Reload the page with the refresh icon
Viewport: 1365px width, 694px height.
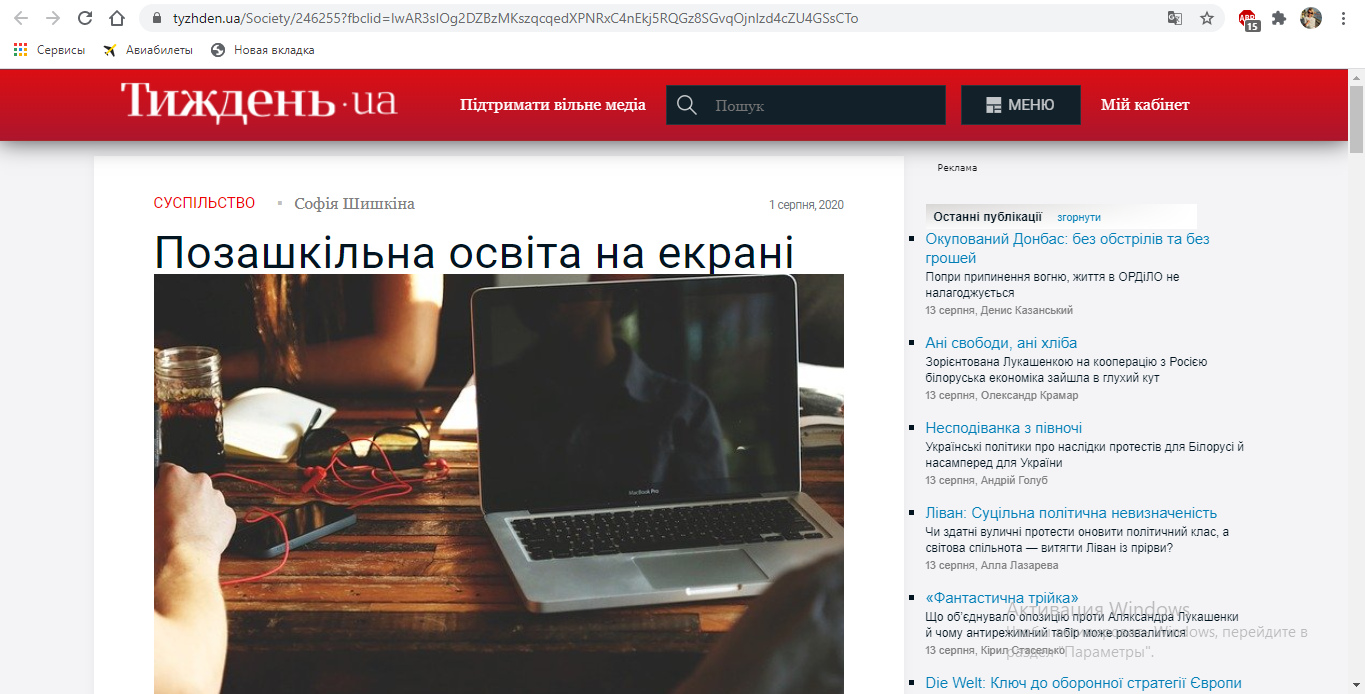pyautogui.click(x=85, y=18)
